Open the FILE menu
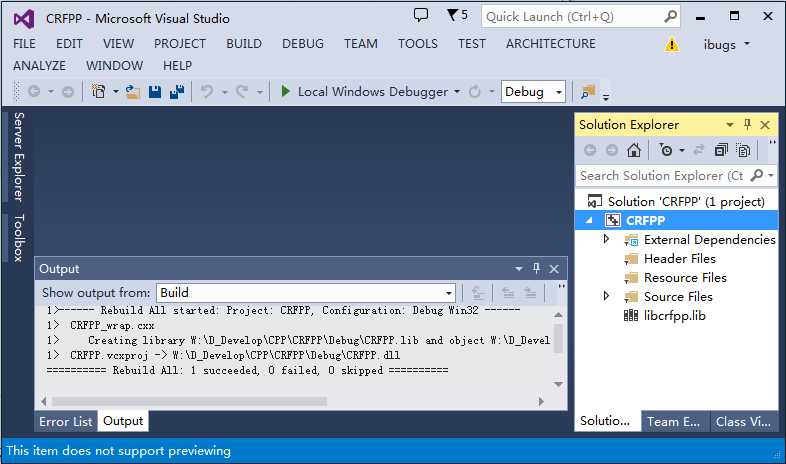Viewport: 786px width, 464px height. point(24,44)
